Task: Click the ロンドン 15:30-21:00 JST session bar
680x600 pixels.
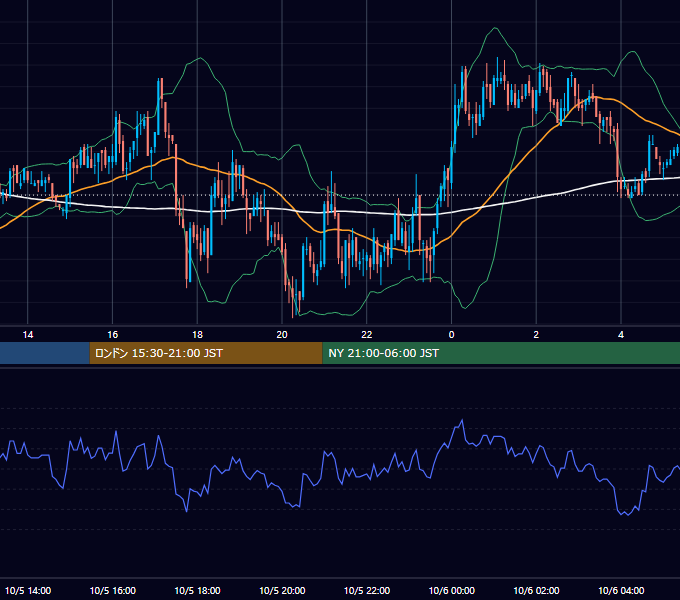Action: click(206, 353)
